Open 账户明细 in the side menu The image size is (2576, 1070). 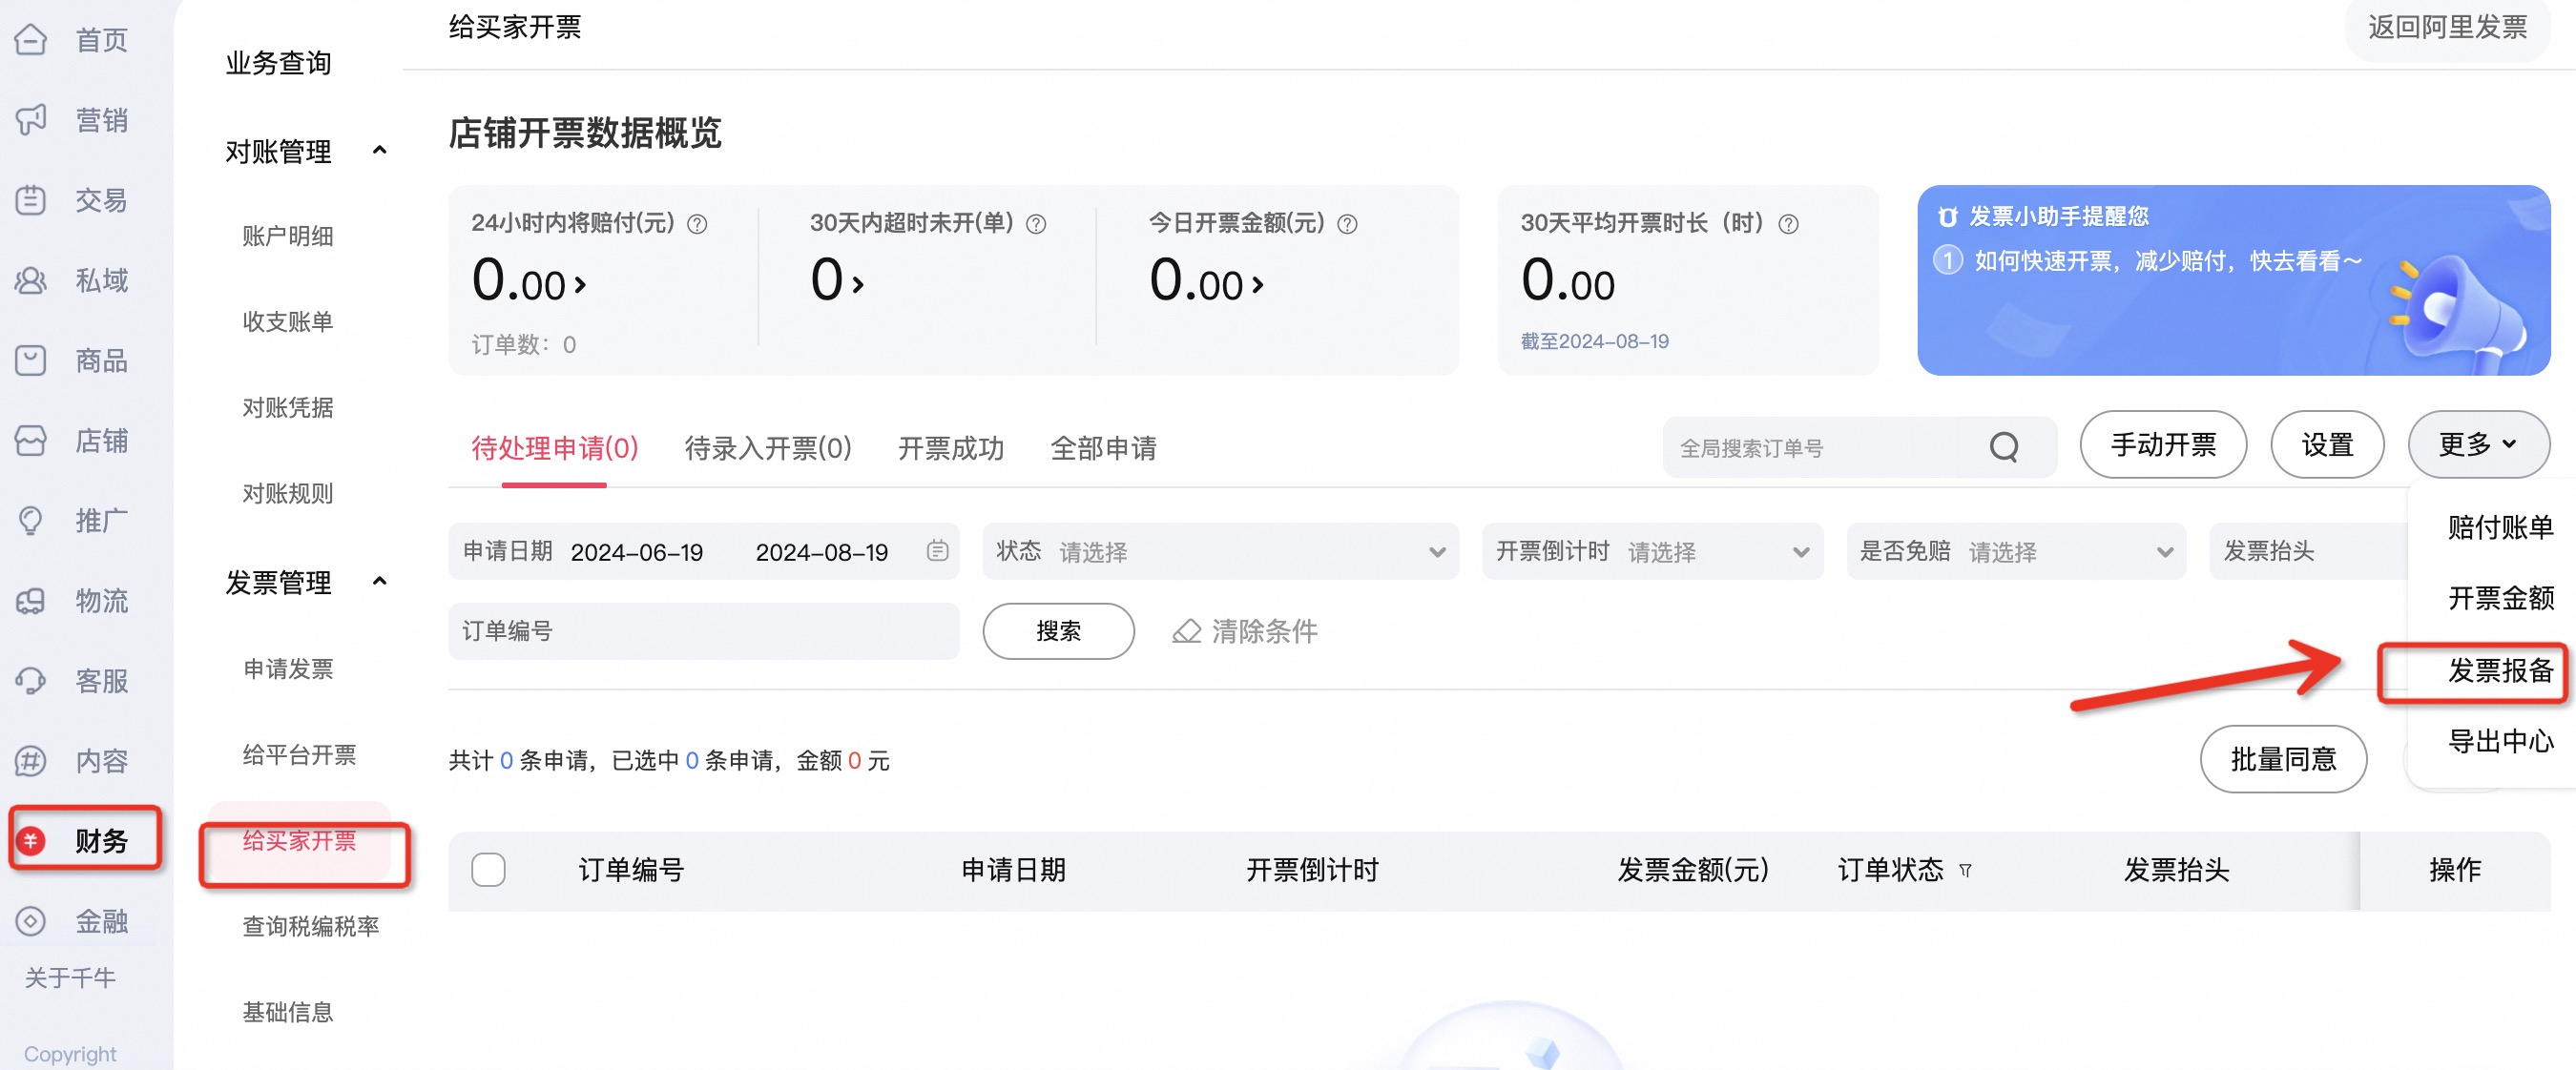288,236
